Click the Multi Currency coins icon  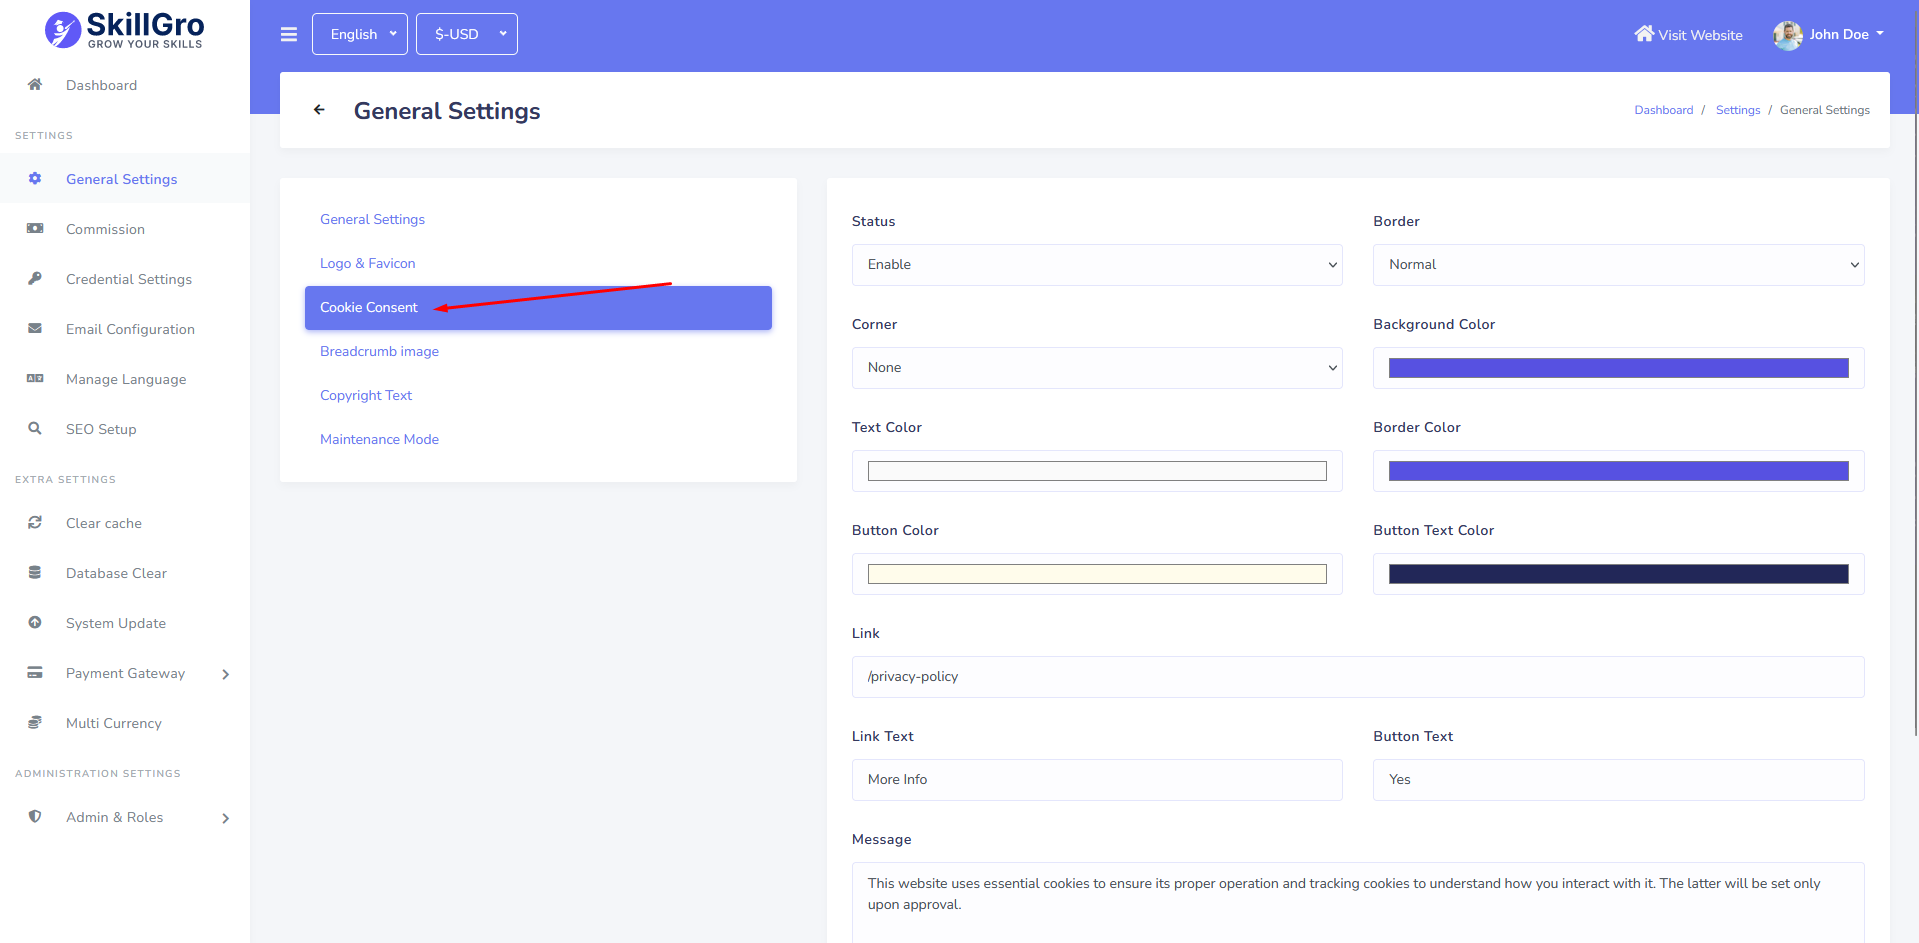35,723
